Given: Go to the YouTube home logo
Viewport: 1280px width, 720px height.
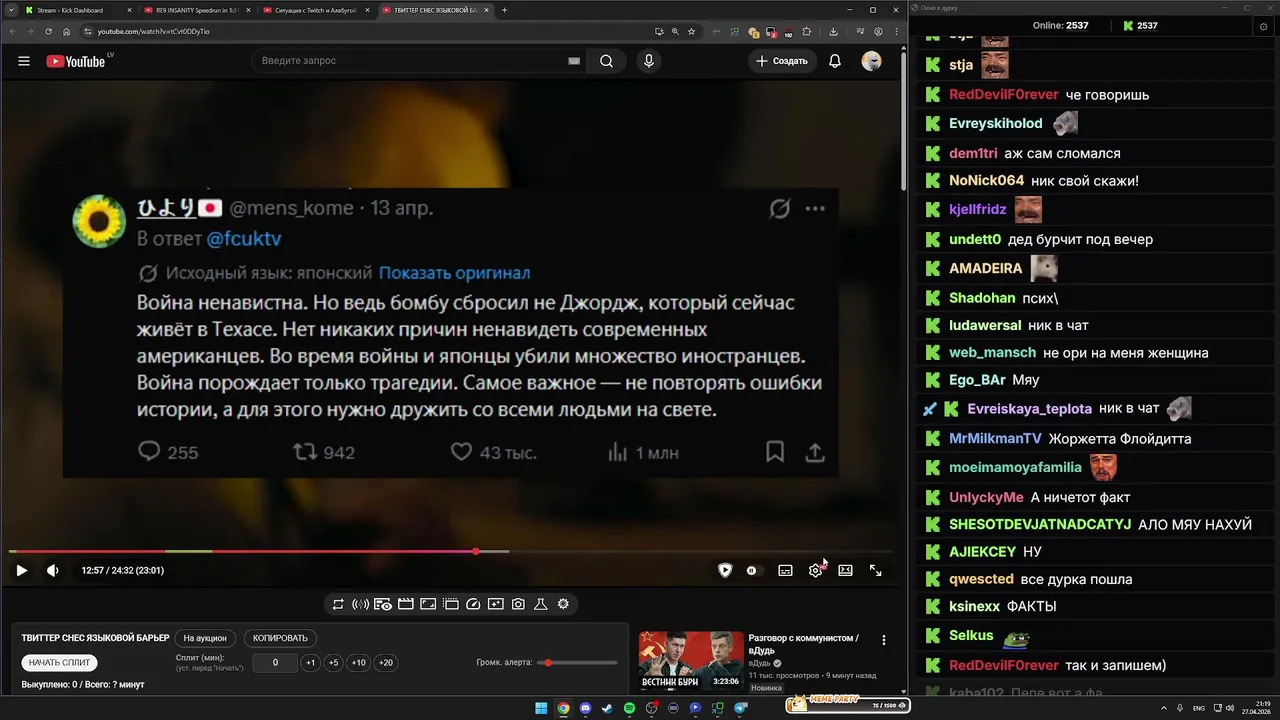Looking at the screenshot, I should tap(76, 61).
